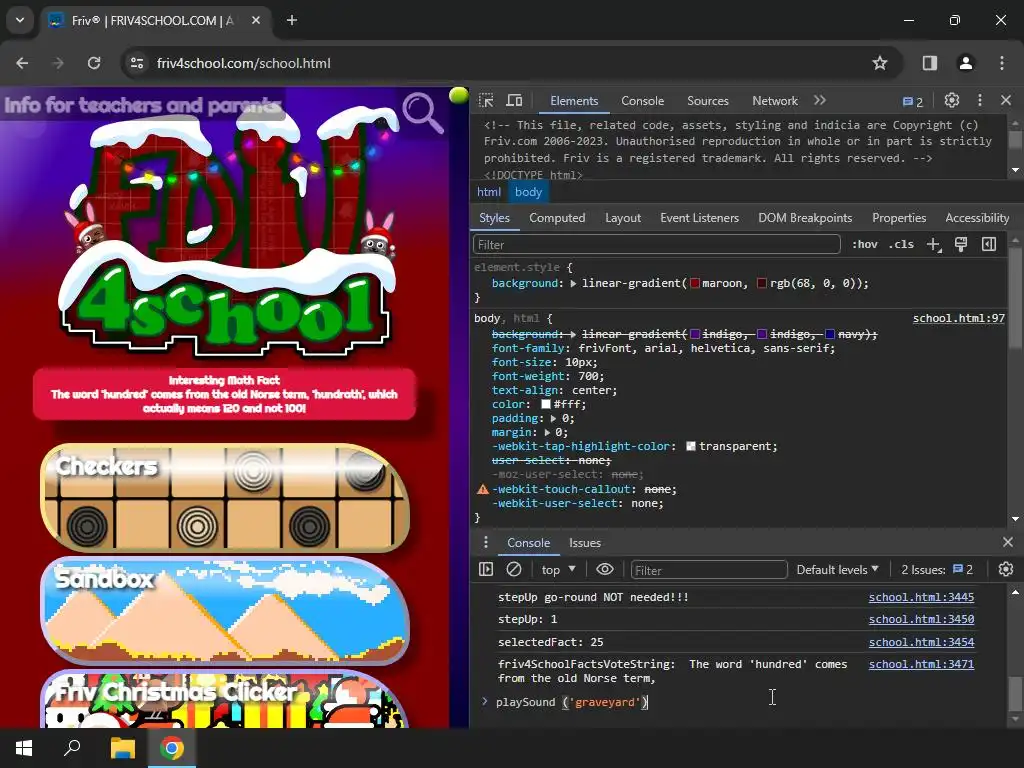Create a live expression with the eye icon

(x=605, y=569)
